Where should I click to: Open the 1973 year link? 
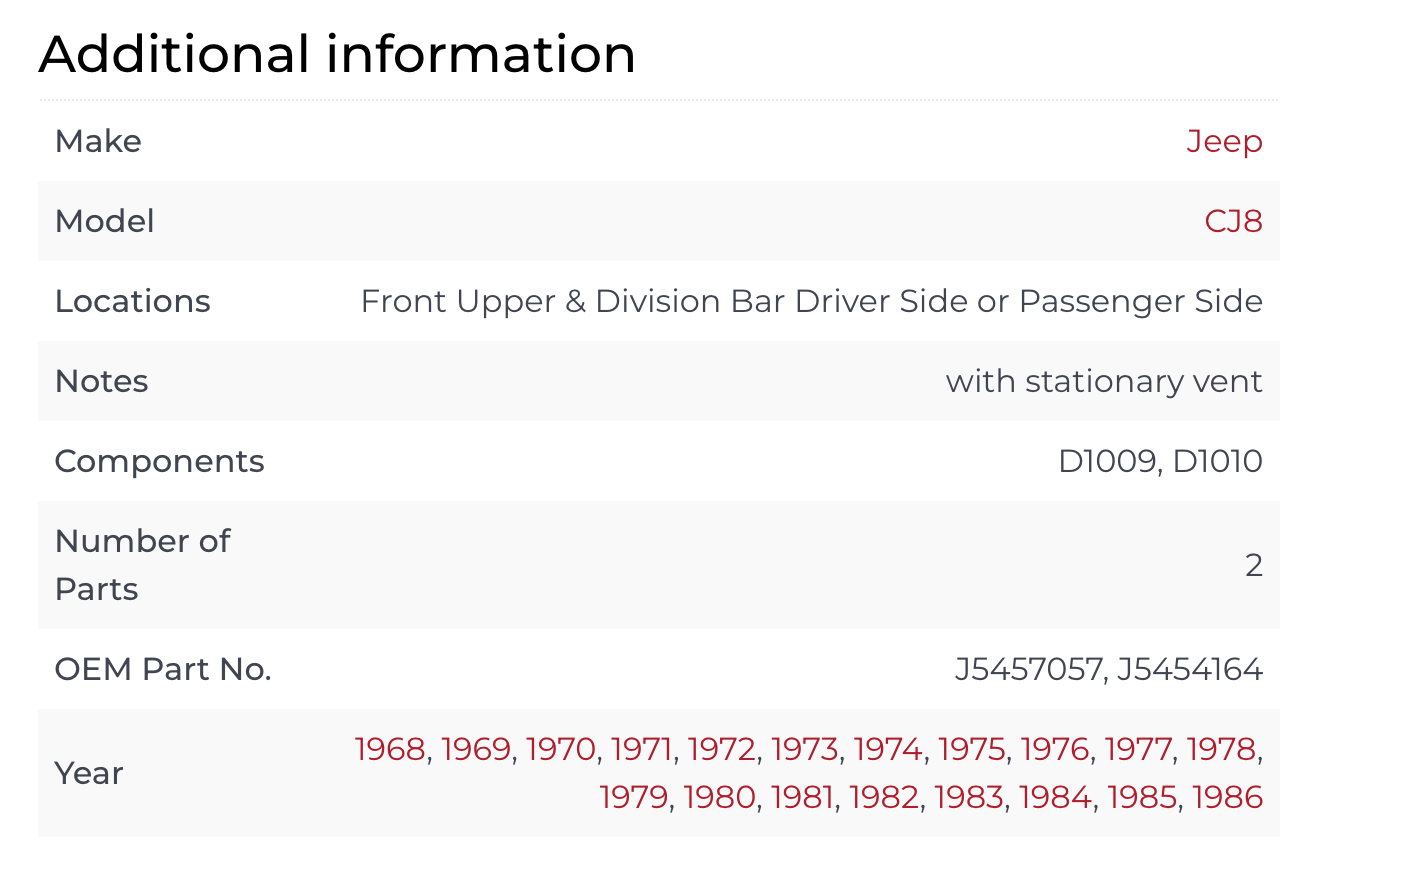click(x=804, y=749)
